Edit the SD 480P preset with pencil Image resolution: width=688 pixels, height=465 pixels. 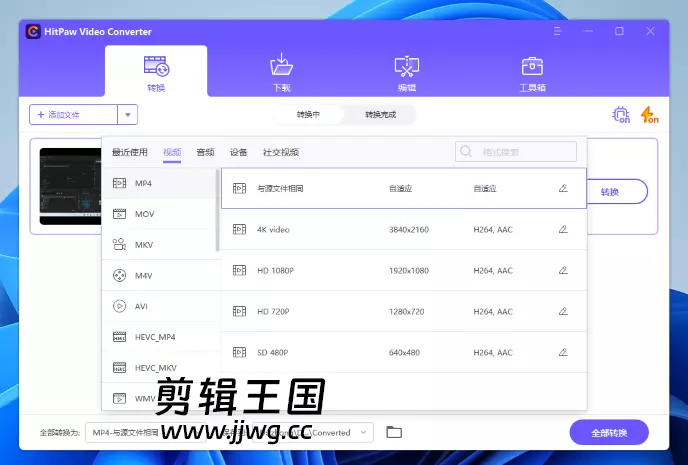click(563, 352)
